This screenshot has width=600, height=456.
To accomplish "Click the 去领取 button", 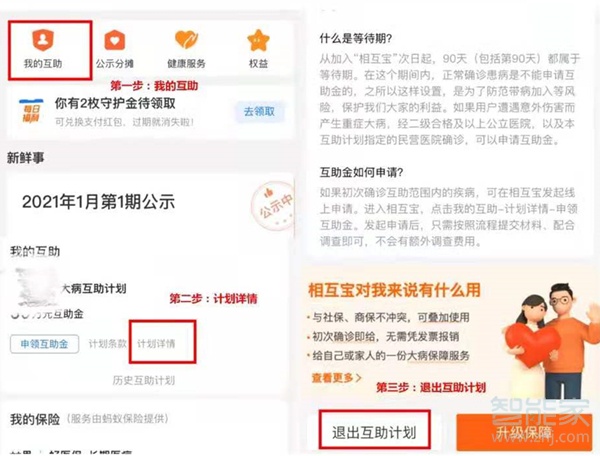I will click(x=259, y=112).
